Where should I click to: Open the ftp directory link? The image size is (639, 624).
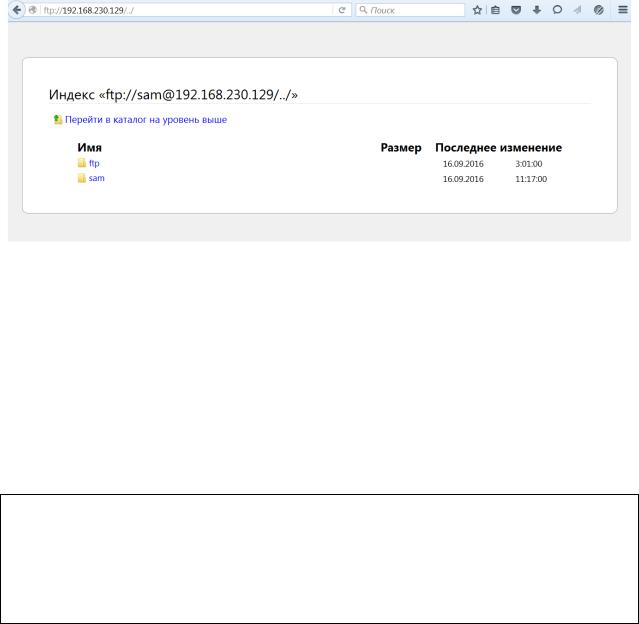click(x=94, y=163)
